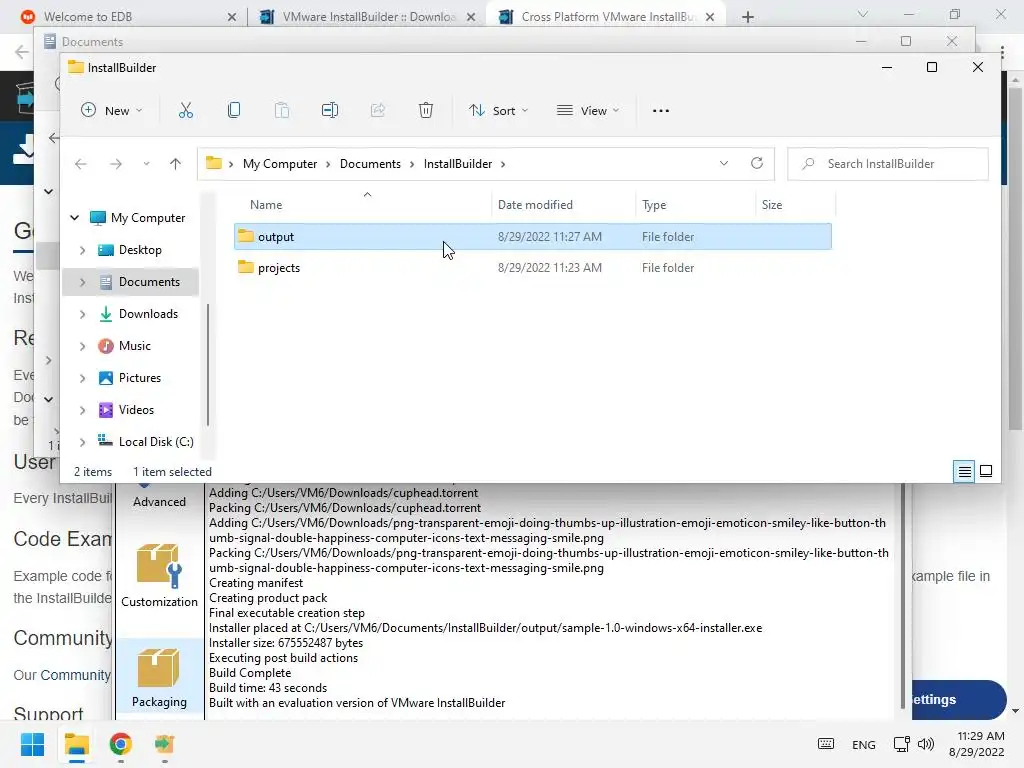This screenshot has width=1024, height=768.
Task: Expand the Videos tree node
Action: point(82,410)
